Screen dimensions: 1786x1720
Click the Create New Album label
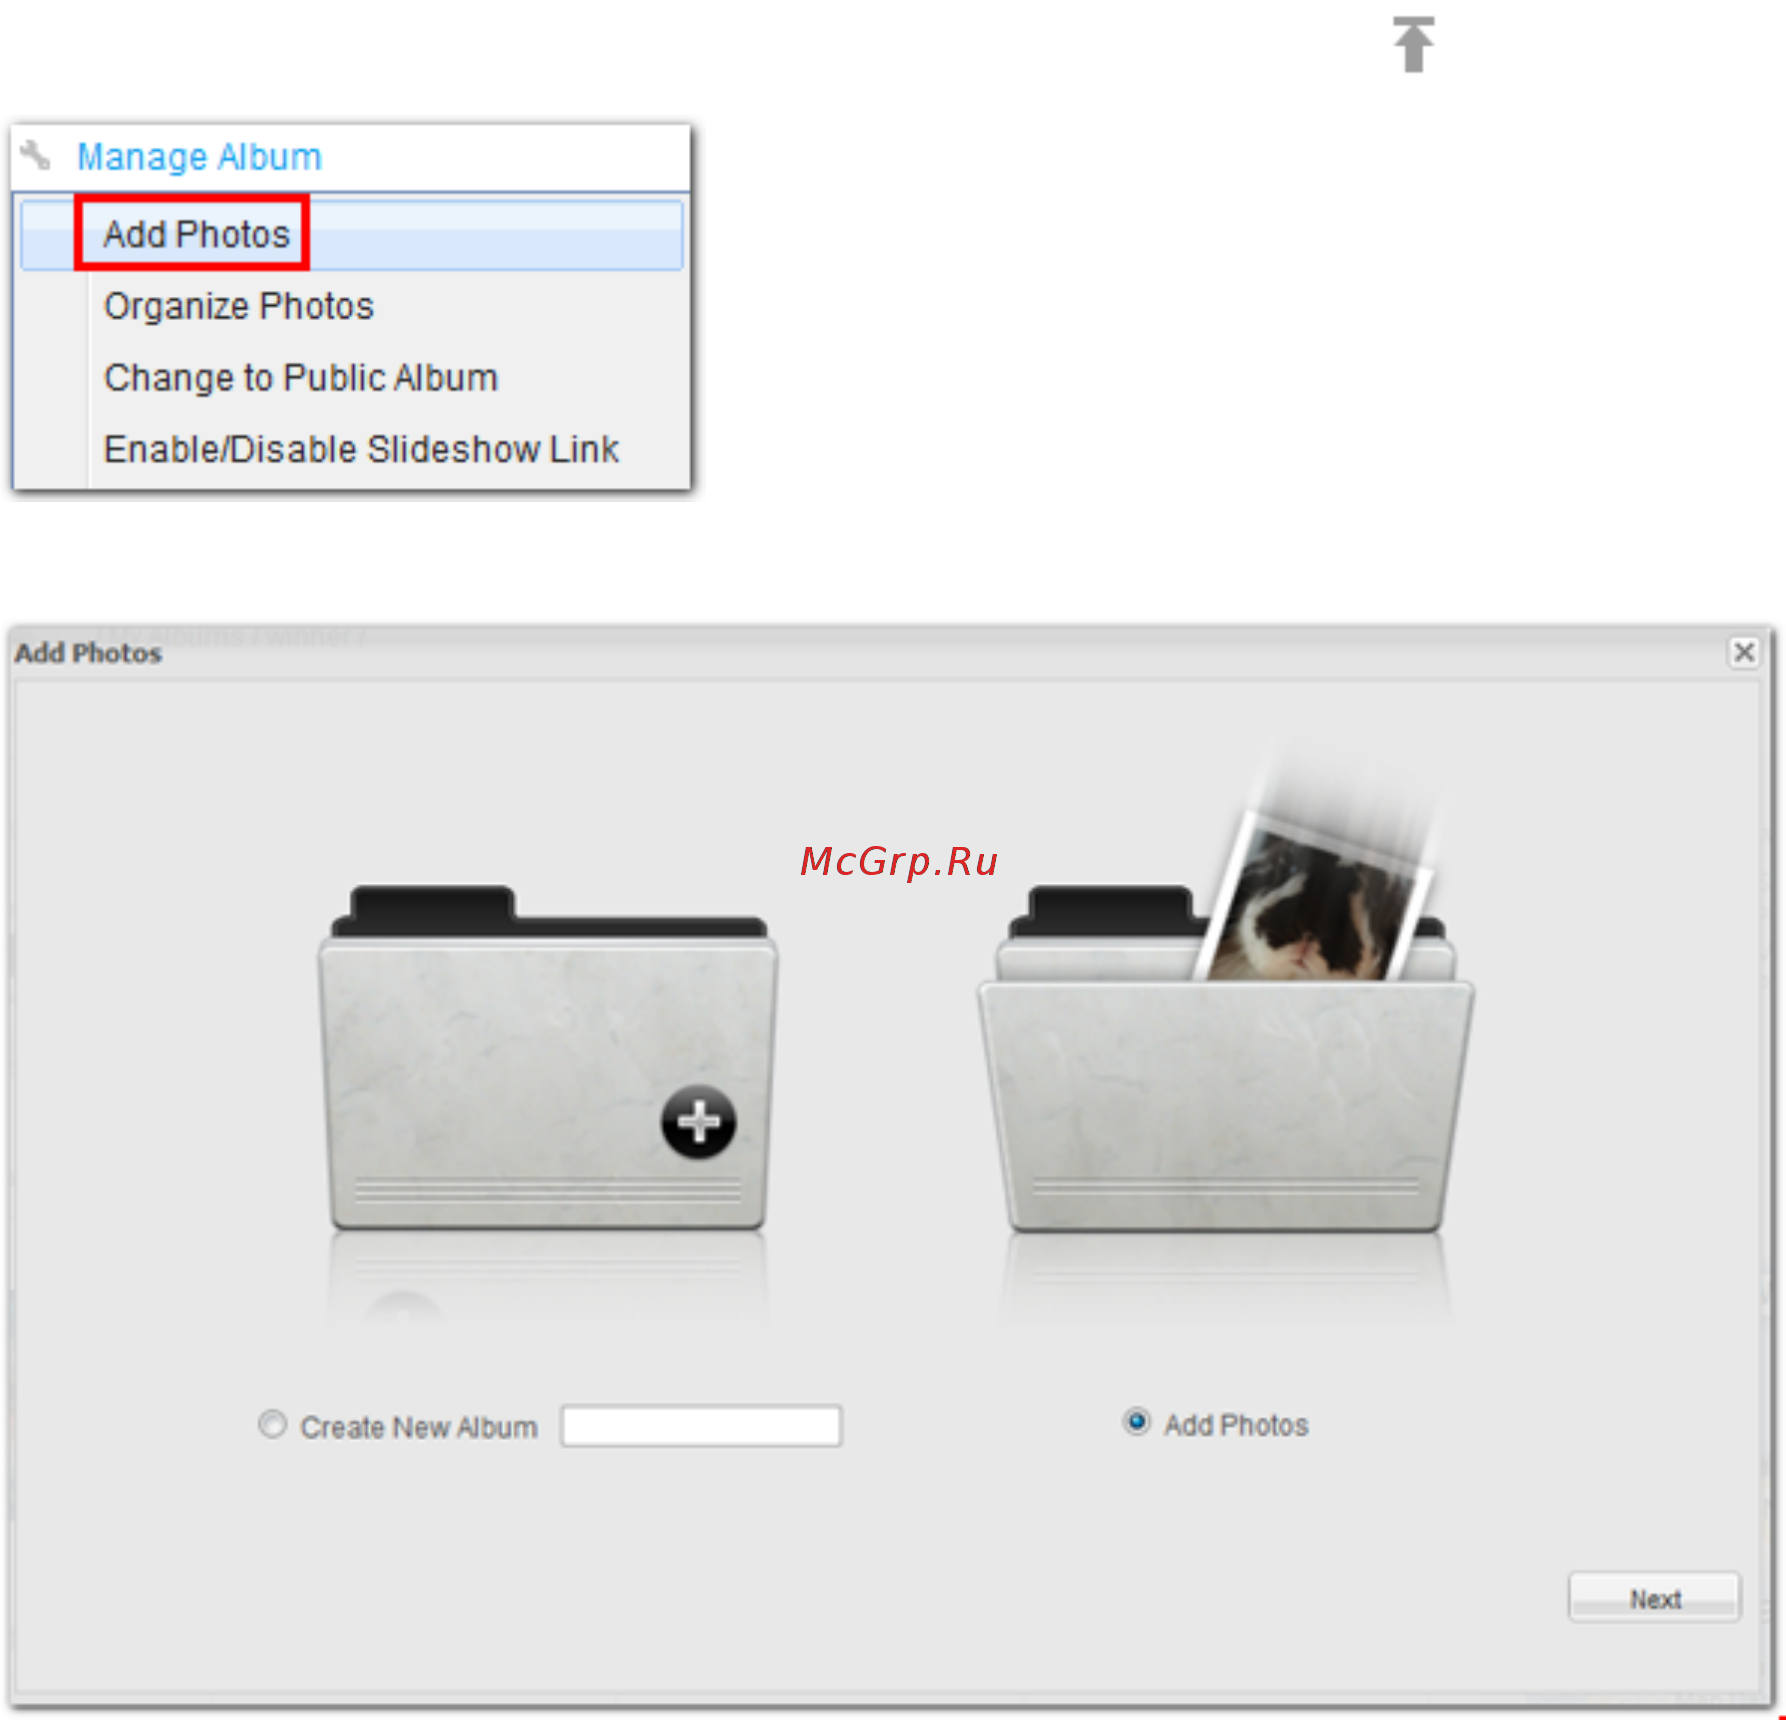pyautogui.click(x=418, y=1427)
